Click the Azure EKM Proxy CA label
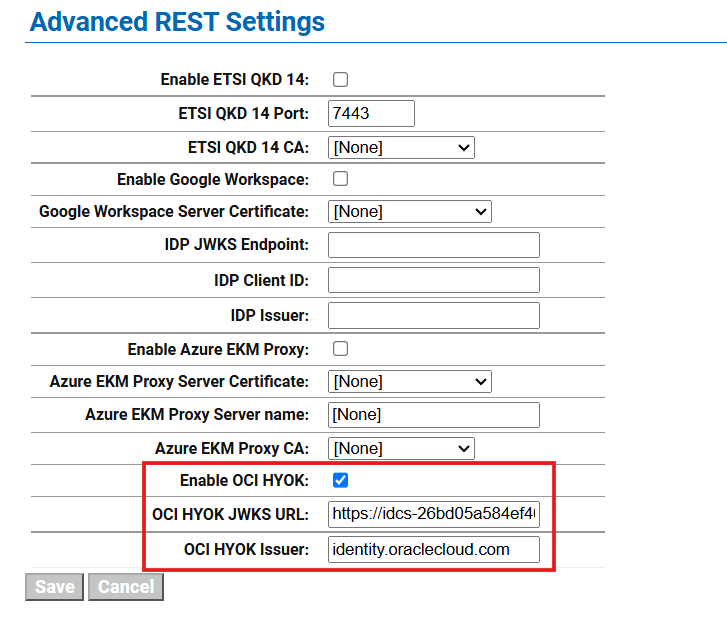This screenshot has width=727, height=640. point(232,448)
